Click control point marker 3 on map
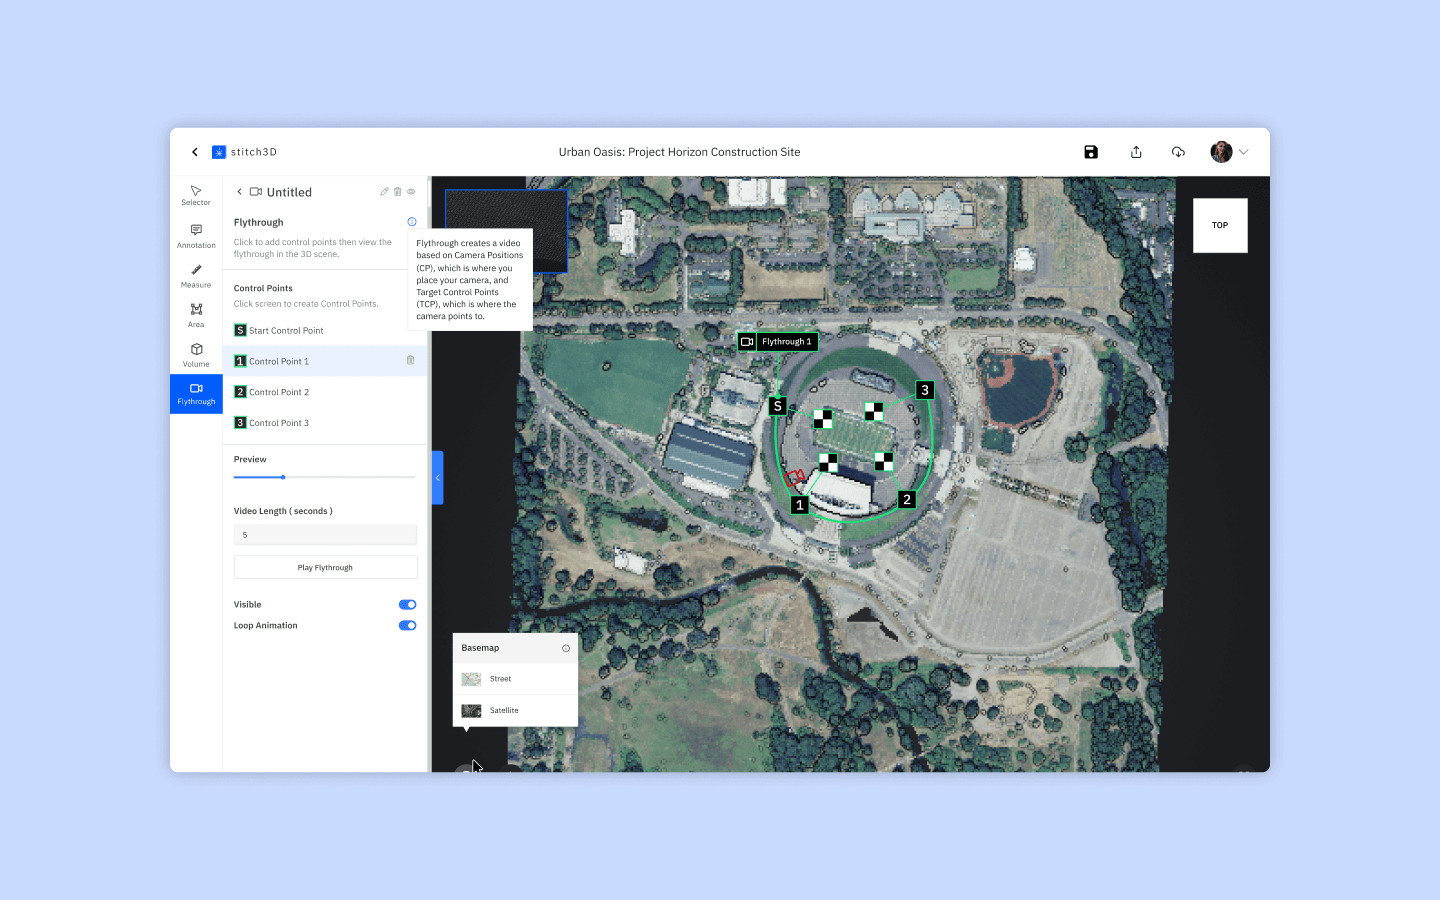 click(925, 390)
